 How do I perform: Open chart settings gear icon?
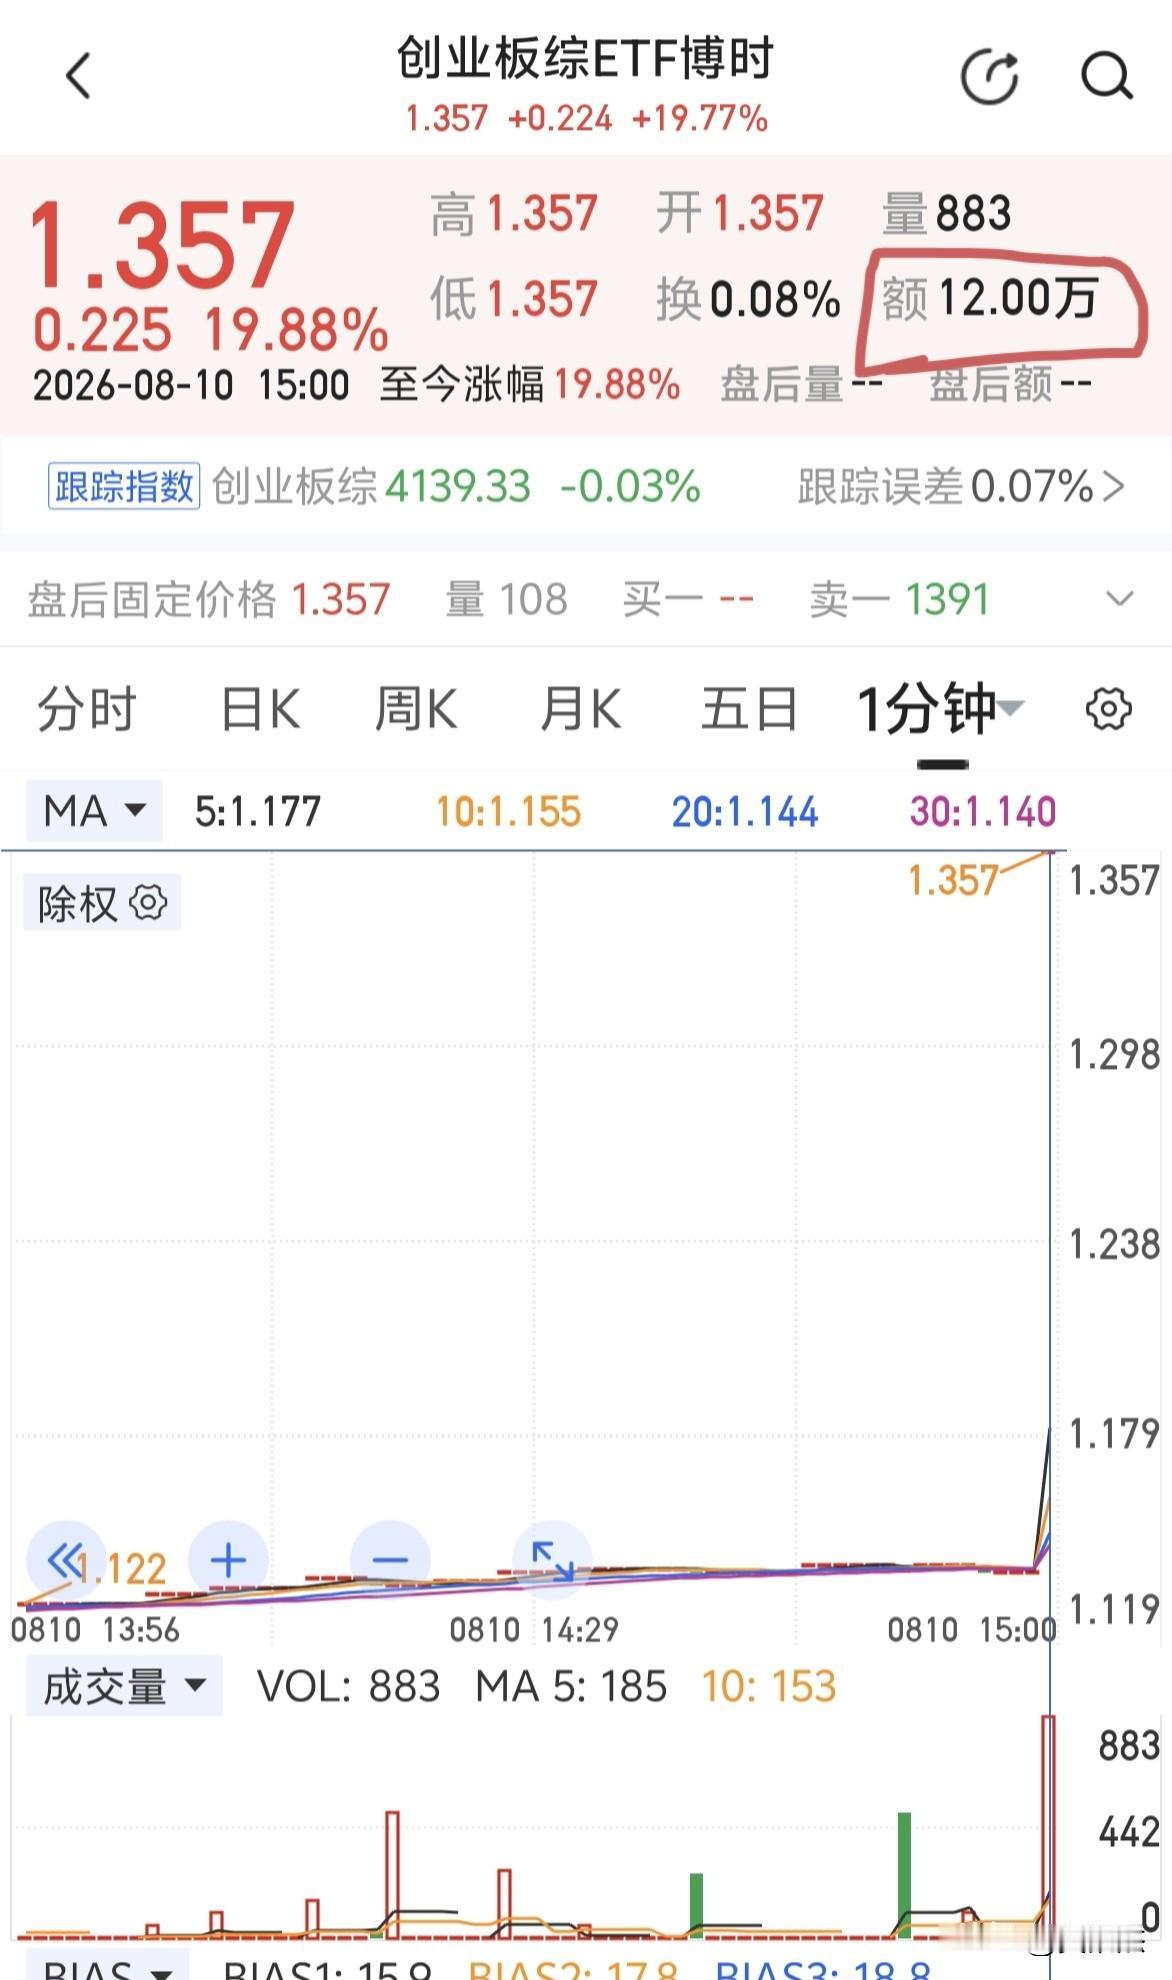click(x=1108, y=709)
